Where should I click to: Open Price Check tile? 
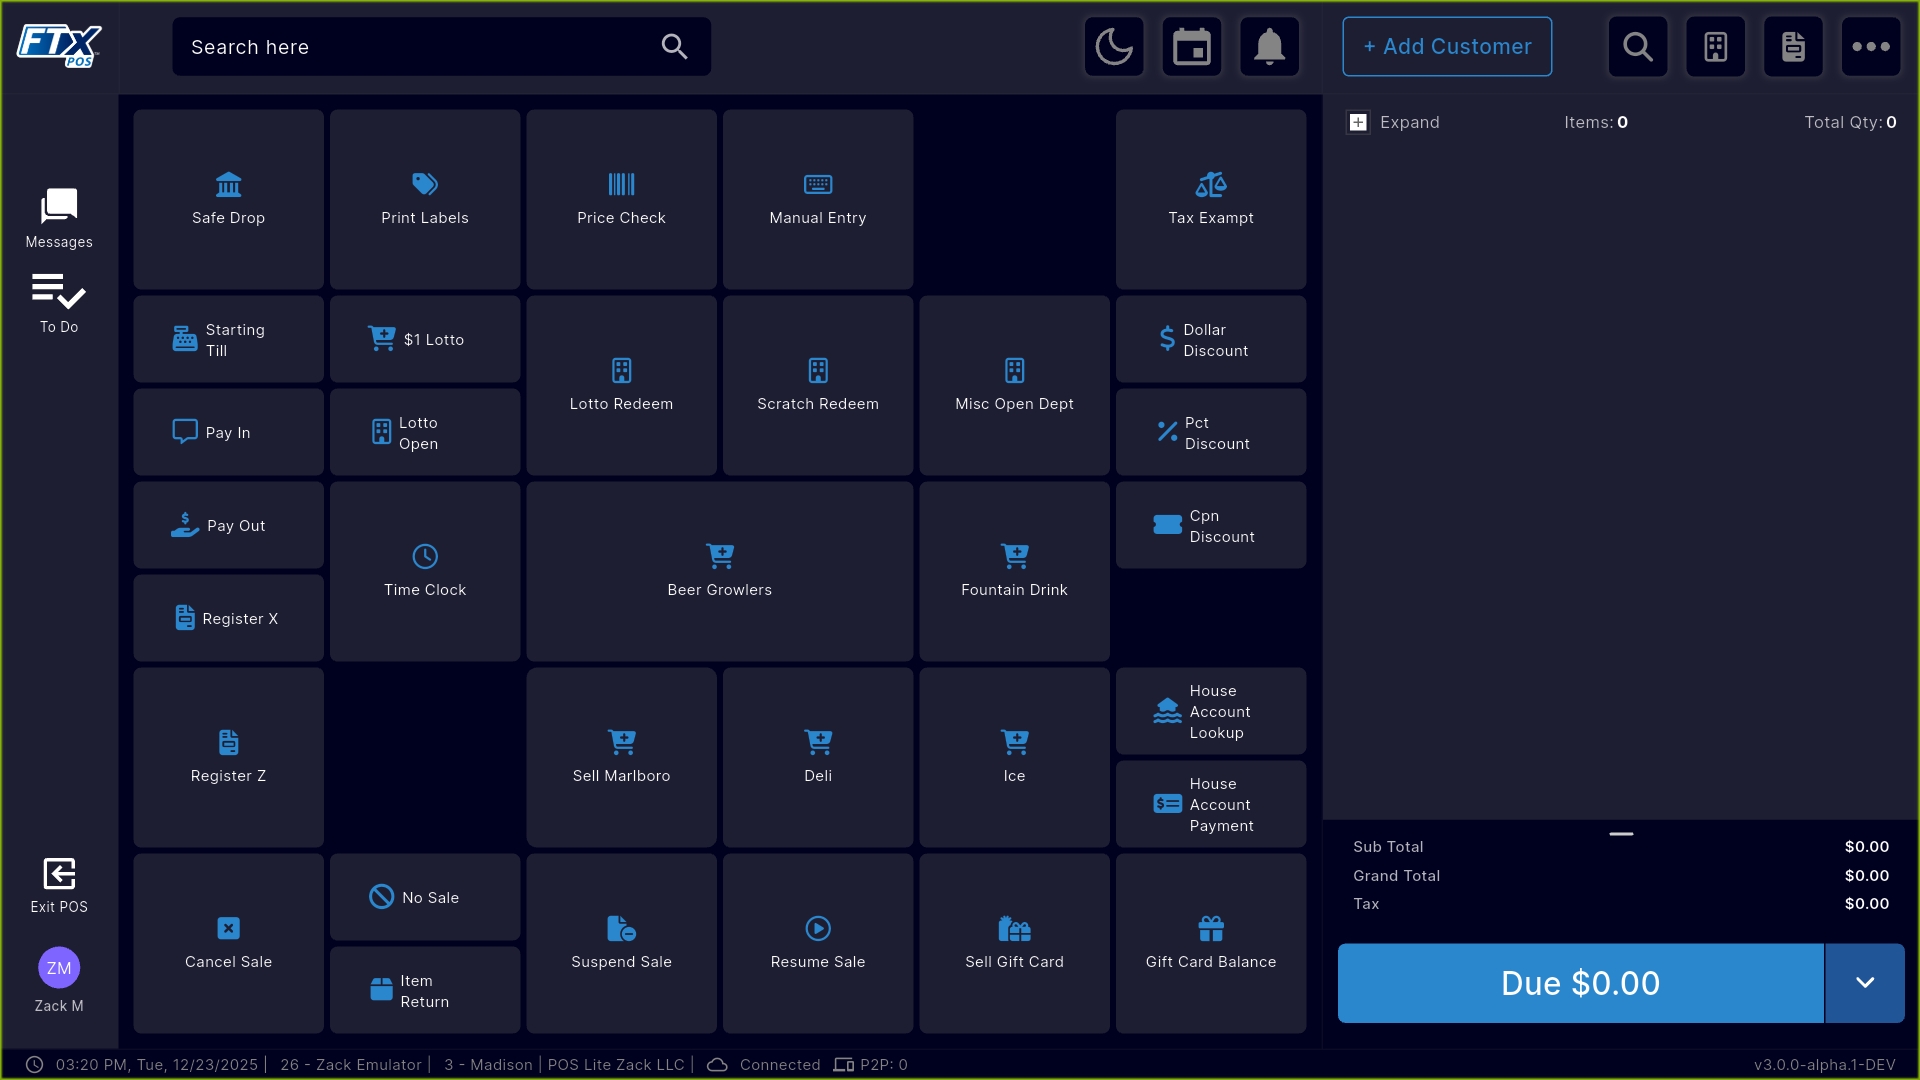[x=622, y=199]
